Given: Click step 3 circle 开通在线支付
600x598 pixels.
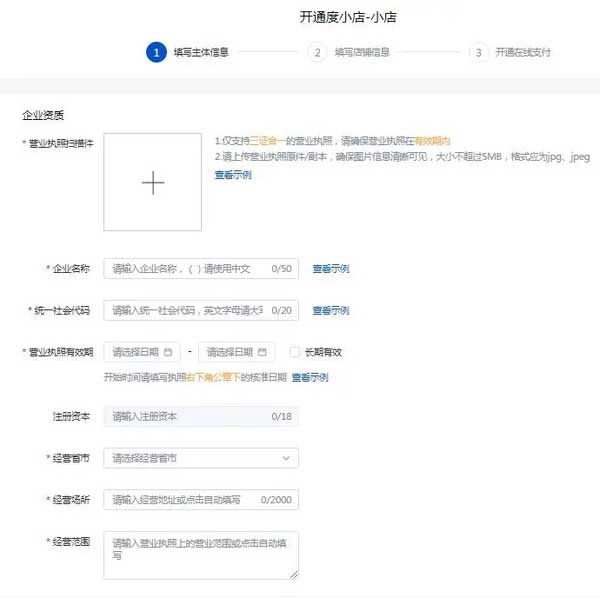Looking at the screenshot, I should tap(478, 52).
